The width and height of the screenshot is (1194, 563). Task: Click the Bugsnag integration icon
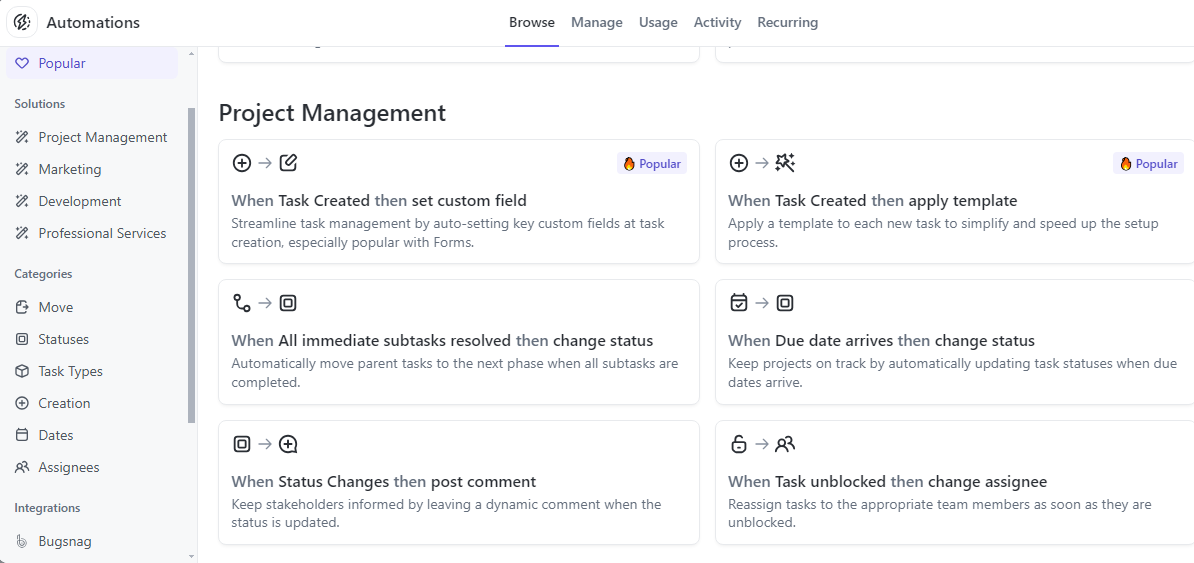pyautogui.click(x=22, y=541)
